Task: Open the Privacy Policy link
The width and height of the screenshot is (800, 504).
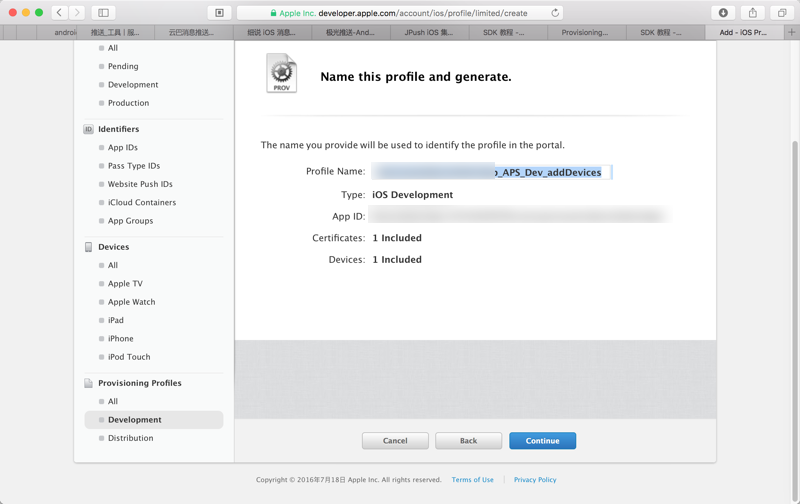Action: tap(535, 480)
